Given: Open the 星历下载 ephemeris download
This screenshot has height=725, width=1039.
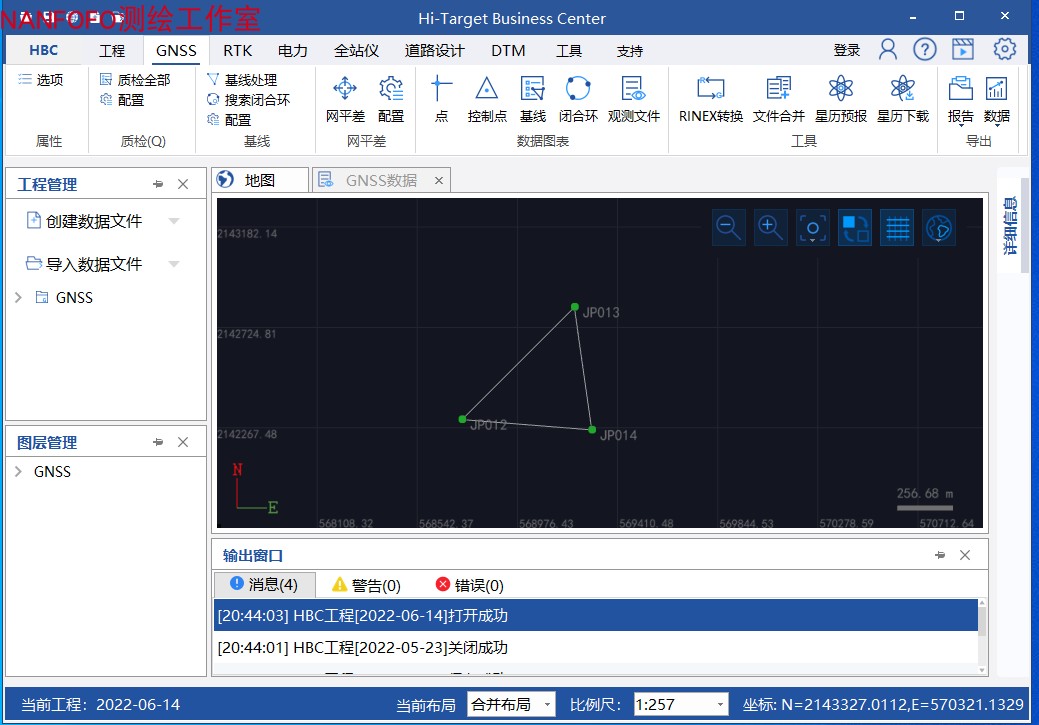Looking at the screenshot, I should 902,99.
